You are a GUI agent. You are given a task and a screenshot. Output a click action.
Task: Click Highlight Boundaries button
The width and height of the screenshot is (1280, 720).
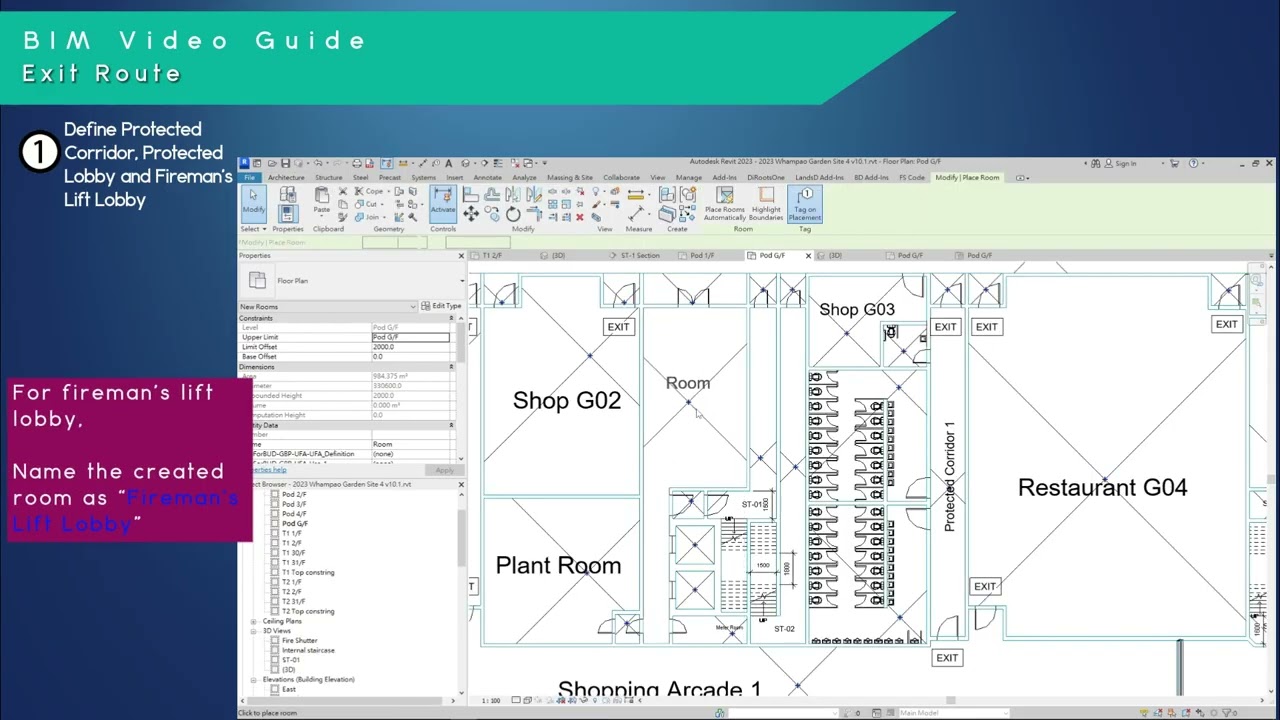pyautogui.click(x=766, y=203)
